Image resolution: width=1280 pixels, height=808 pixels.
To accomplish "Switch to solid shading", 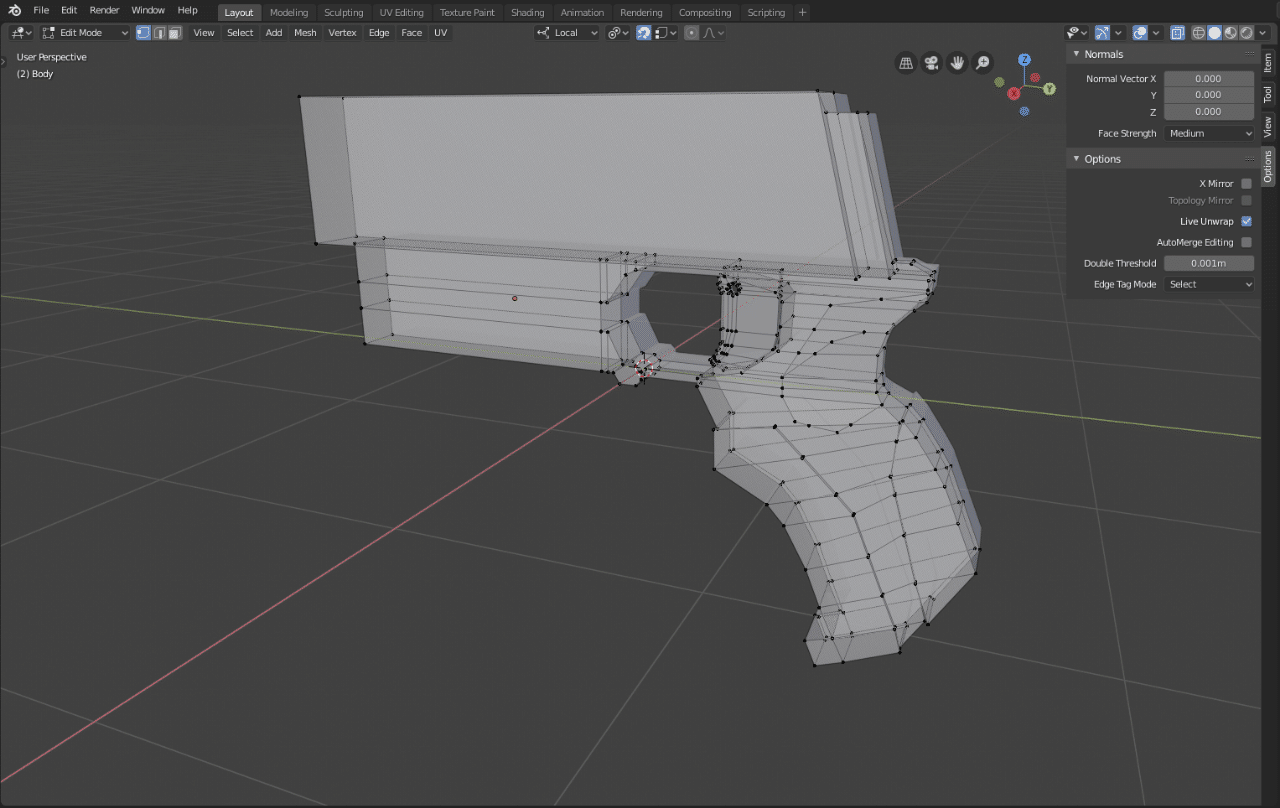I will (1214, 33).
